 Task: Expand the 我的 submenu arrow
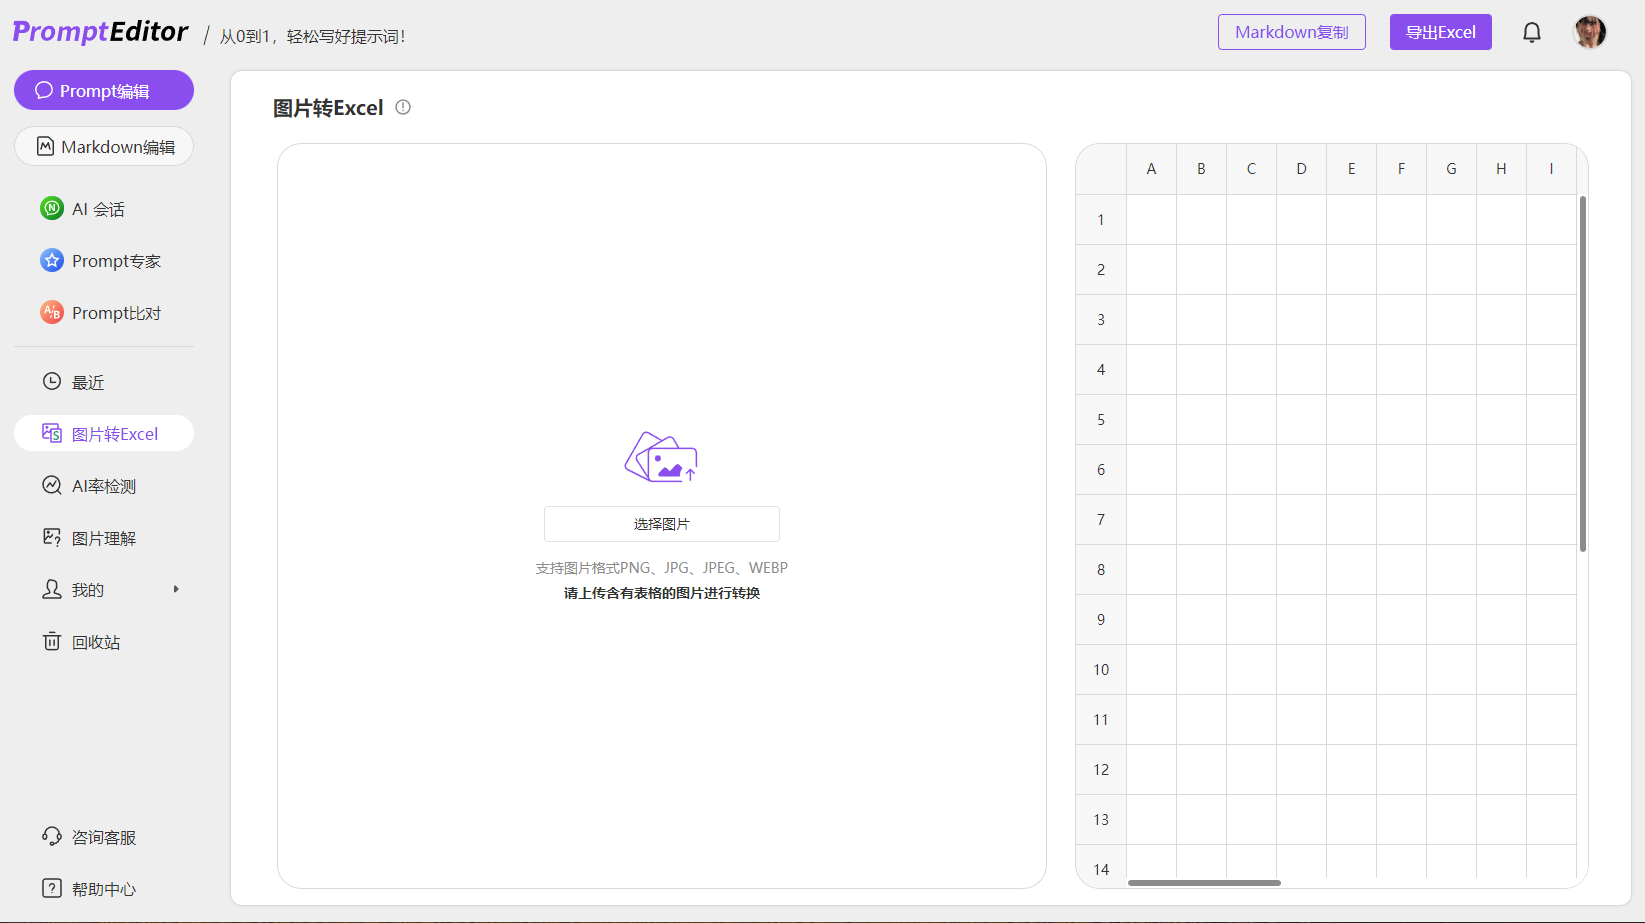176,590
